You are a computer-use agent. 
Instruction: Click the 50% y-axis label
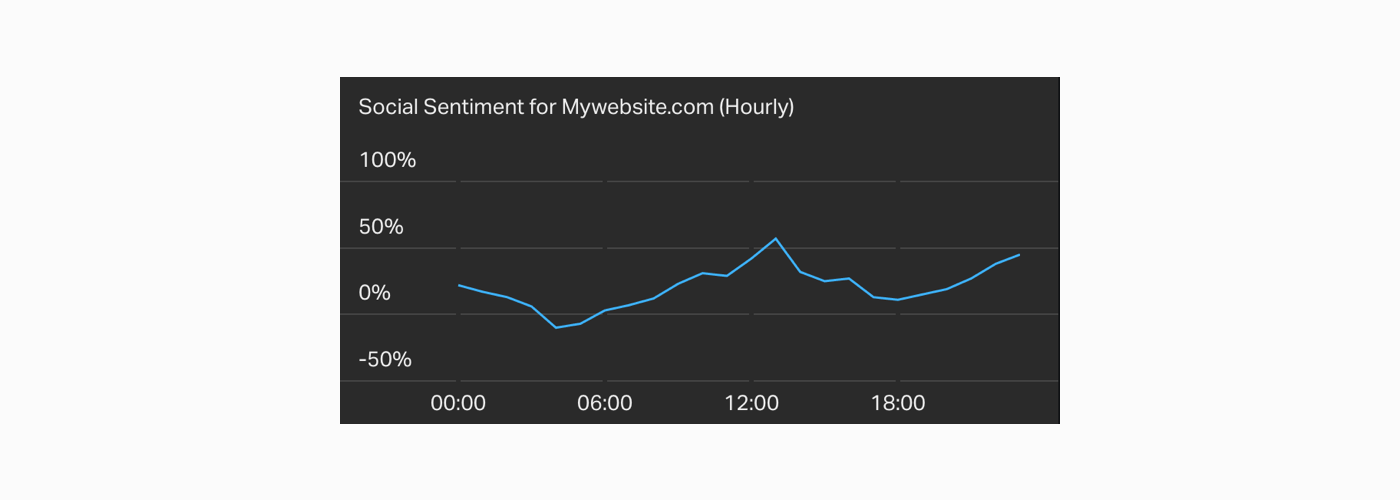coord(381,227)
